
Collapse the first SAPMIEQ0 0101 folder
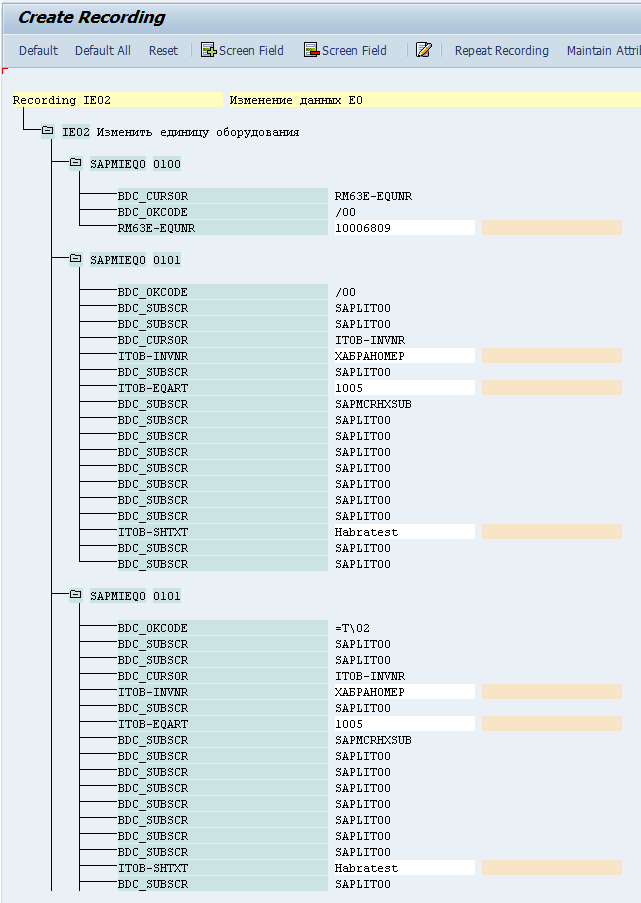76,260
